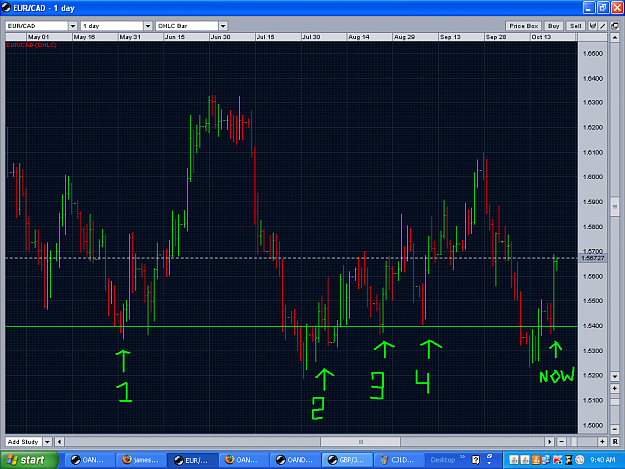Select the crosshair cursor tool icon
The image size is (625, 469).
593,26
